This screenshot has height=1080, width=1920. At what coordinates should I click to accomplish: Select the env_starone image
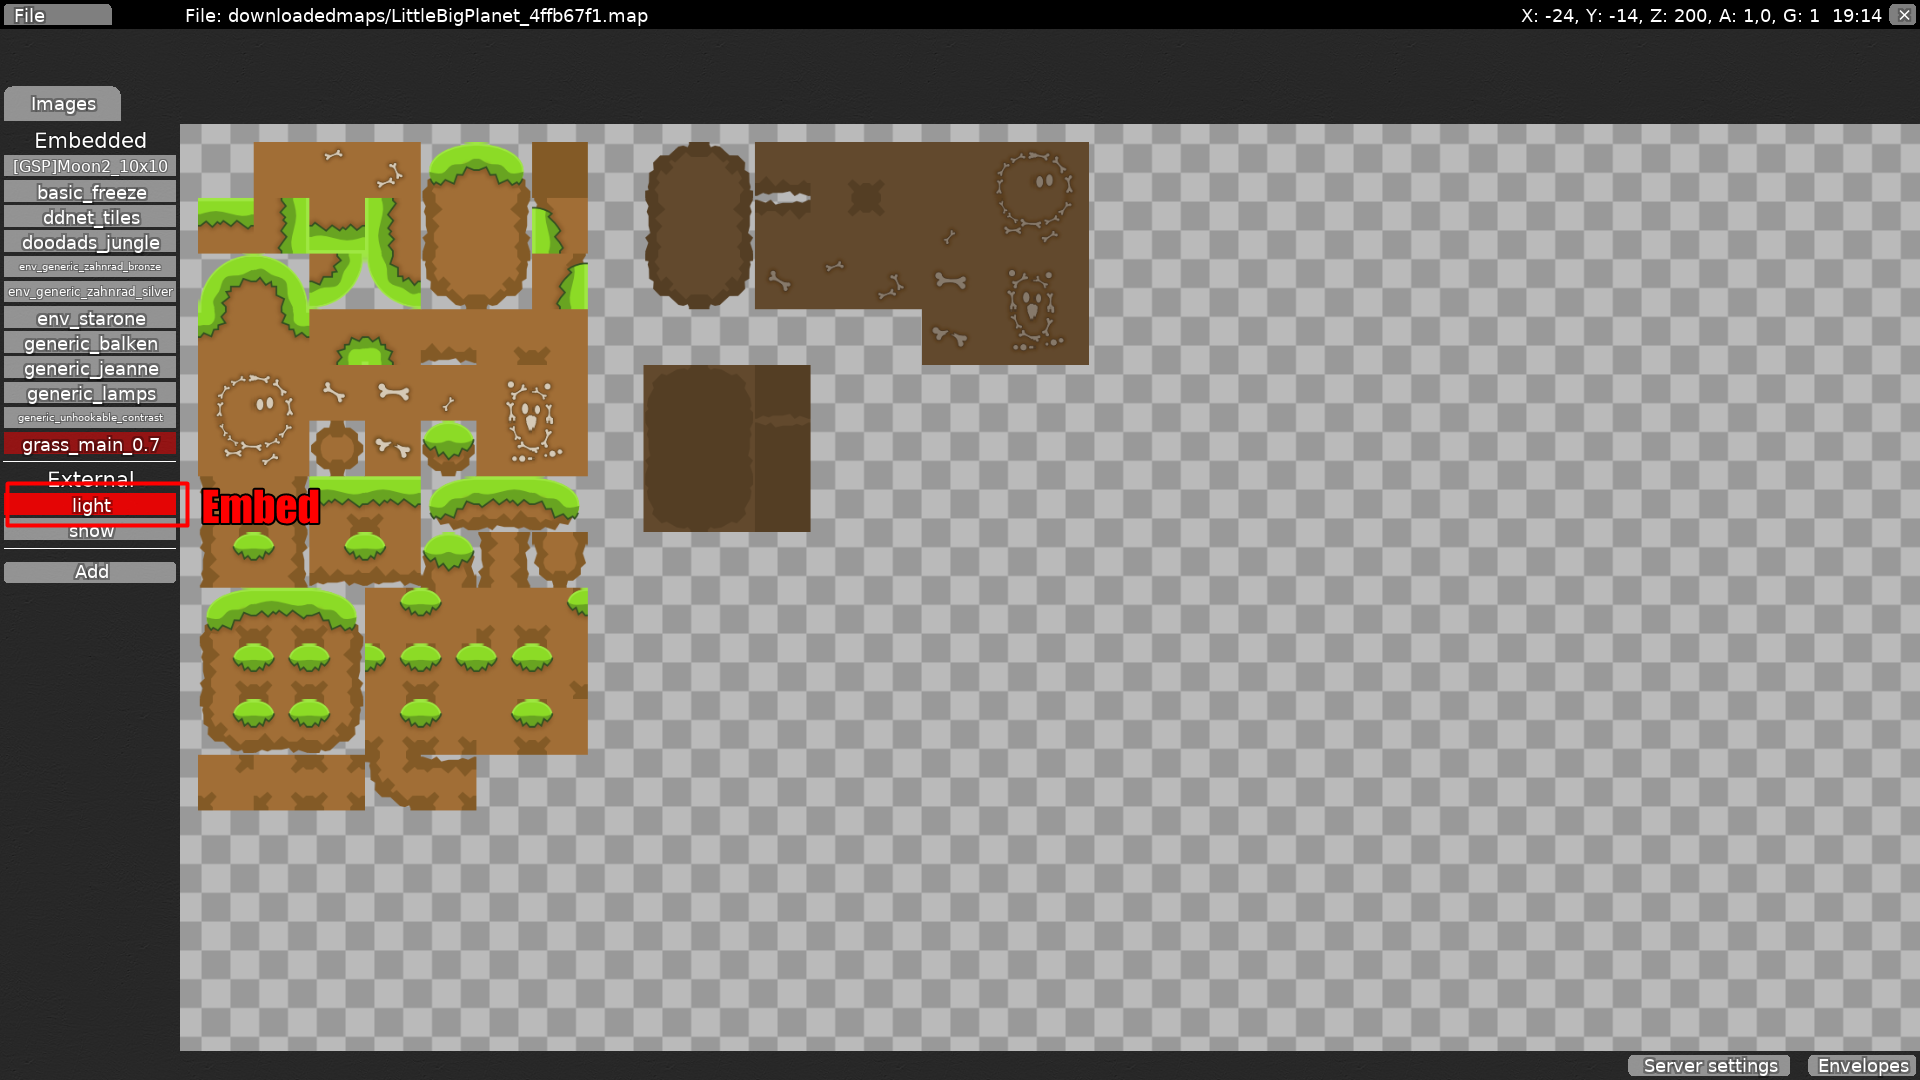90,318
